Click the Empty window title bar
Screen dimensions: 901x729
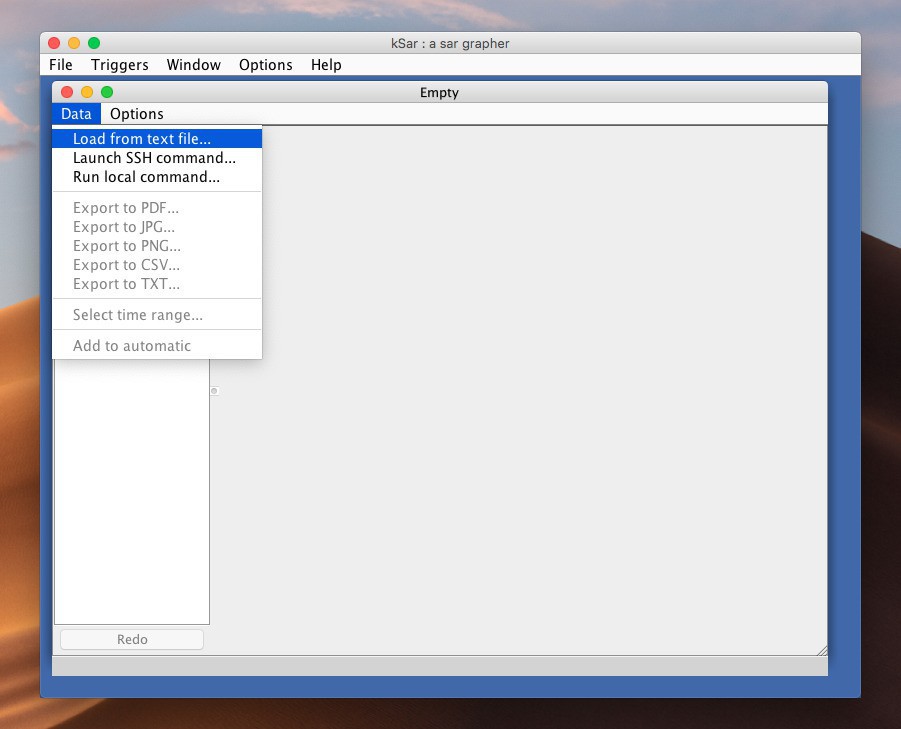(x=440, y=92)
